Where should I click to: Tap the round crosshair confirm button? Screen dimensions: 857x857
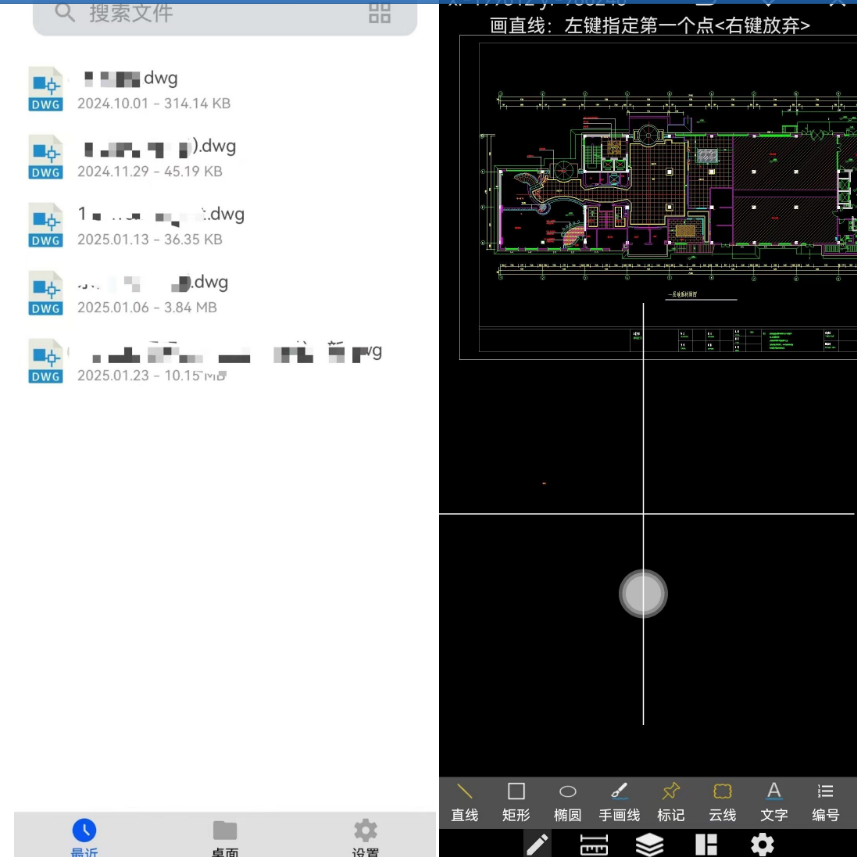[x=643, y=594]
